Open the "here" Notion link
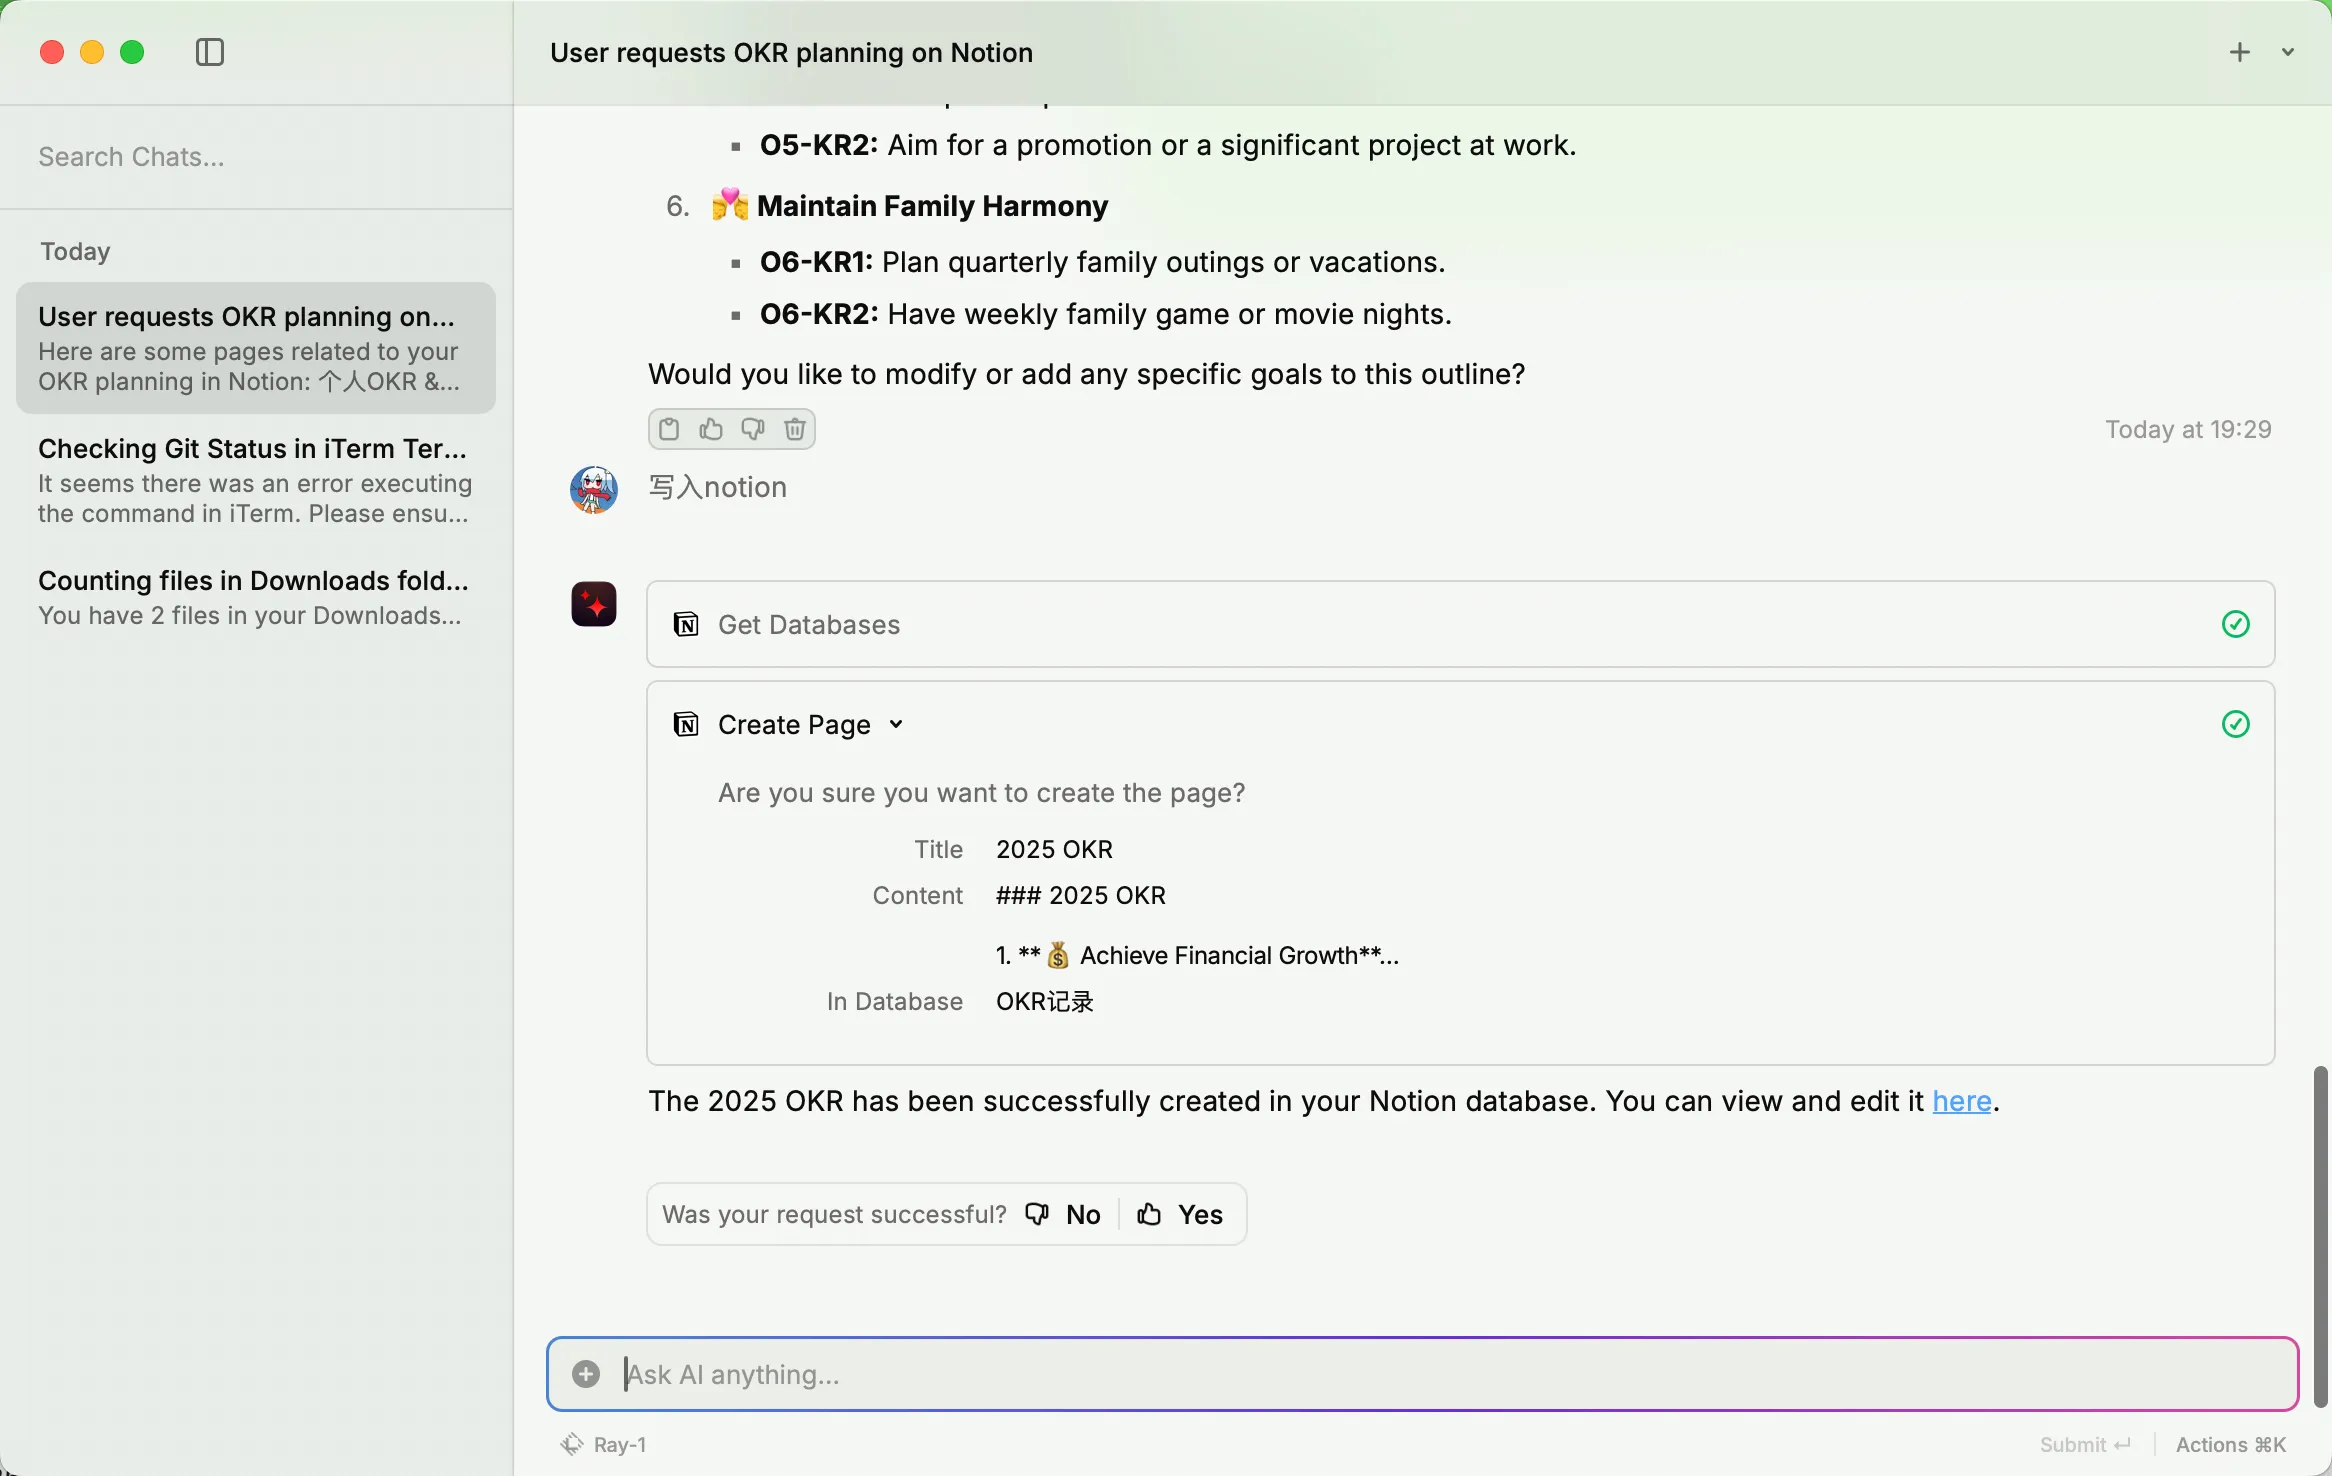Image resolution: width=2332 pixels, height=1476 pixels. coord(1961,1101)
